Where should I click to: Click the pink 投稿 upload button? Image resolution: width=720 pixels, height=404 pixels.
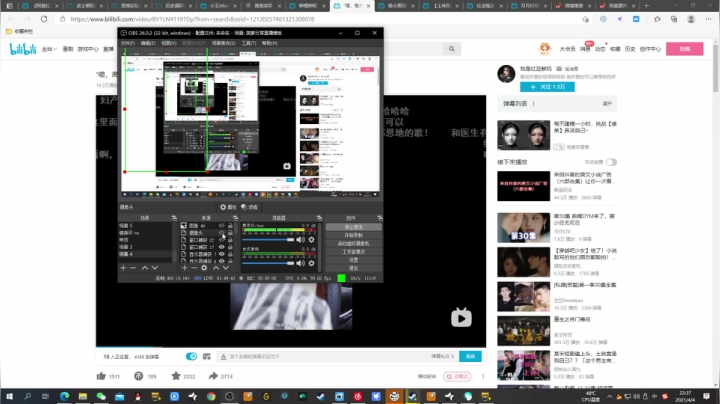(685, 49)
